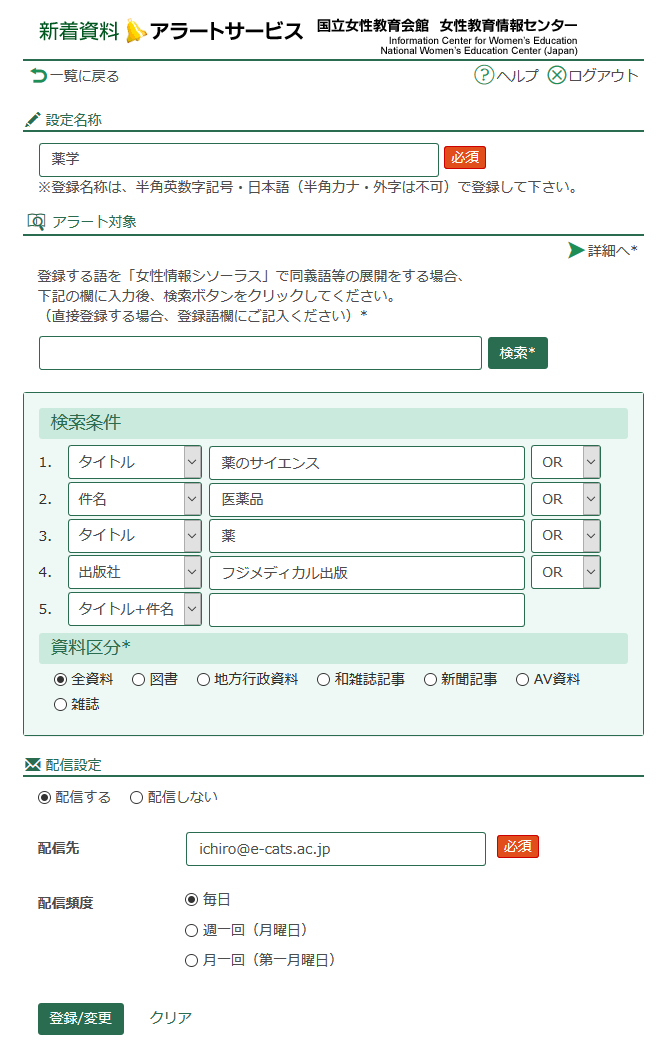Select the 配信する radio button
This screenshot has width=671, height=1054.
coord(44,797)
